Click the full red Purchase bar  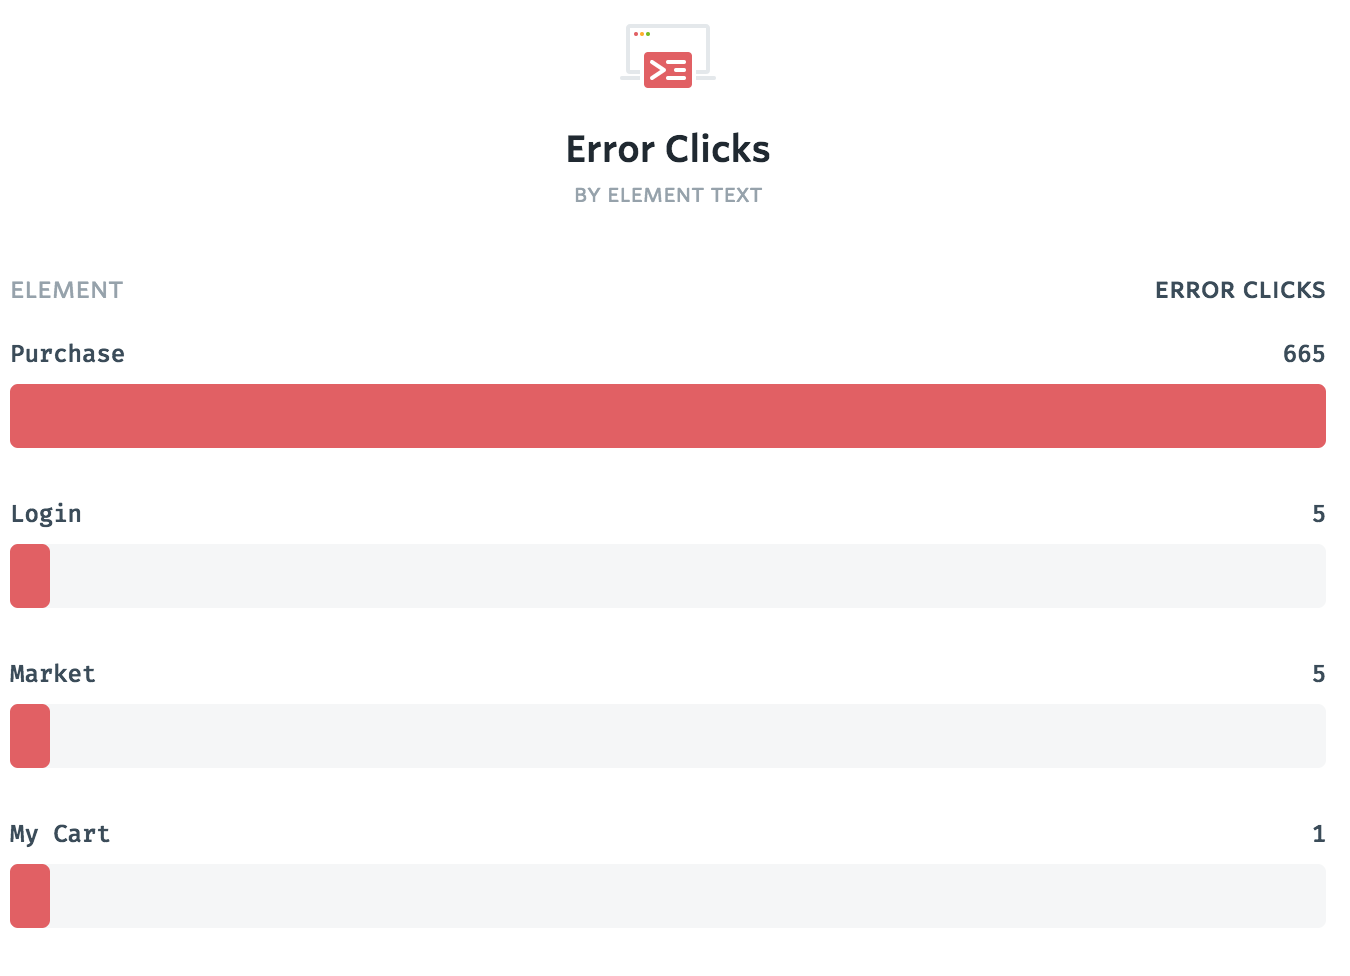click(668, 416)
